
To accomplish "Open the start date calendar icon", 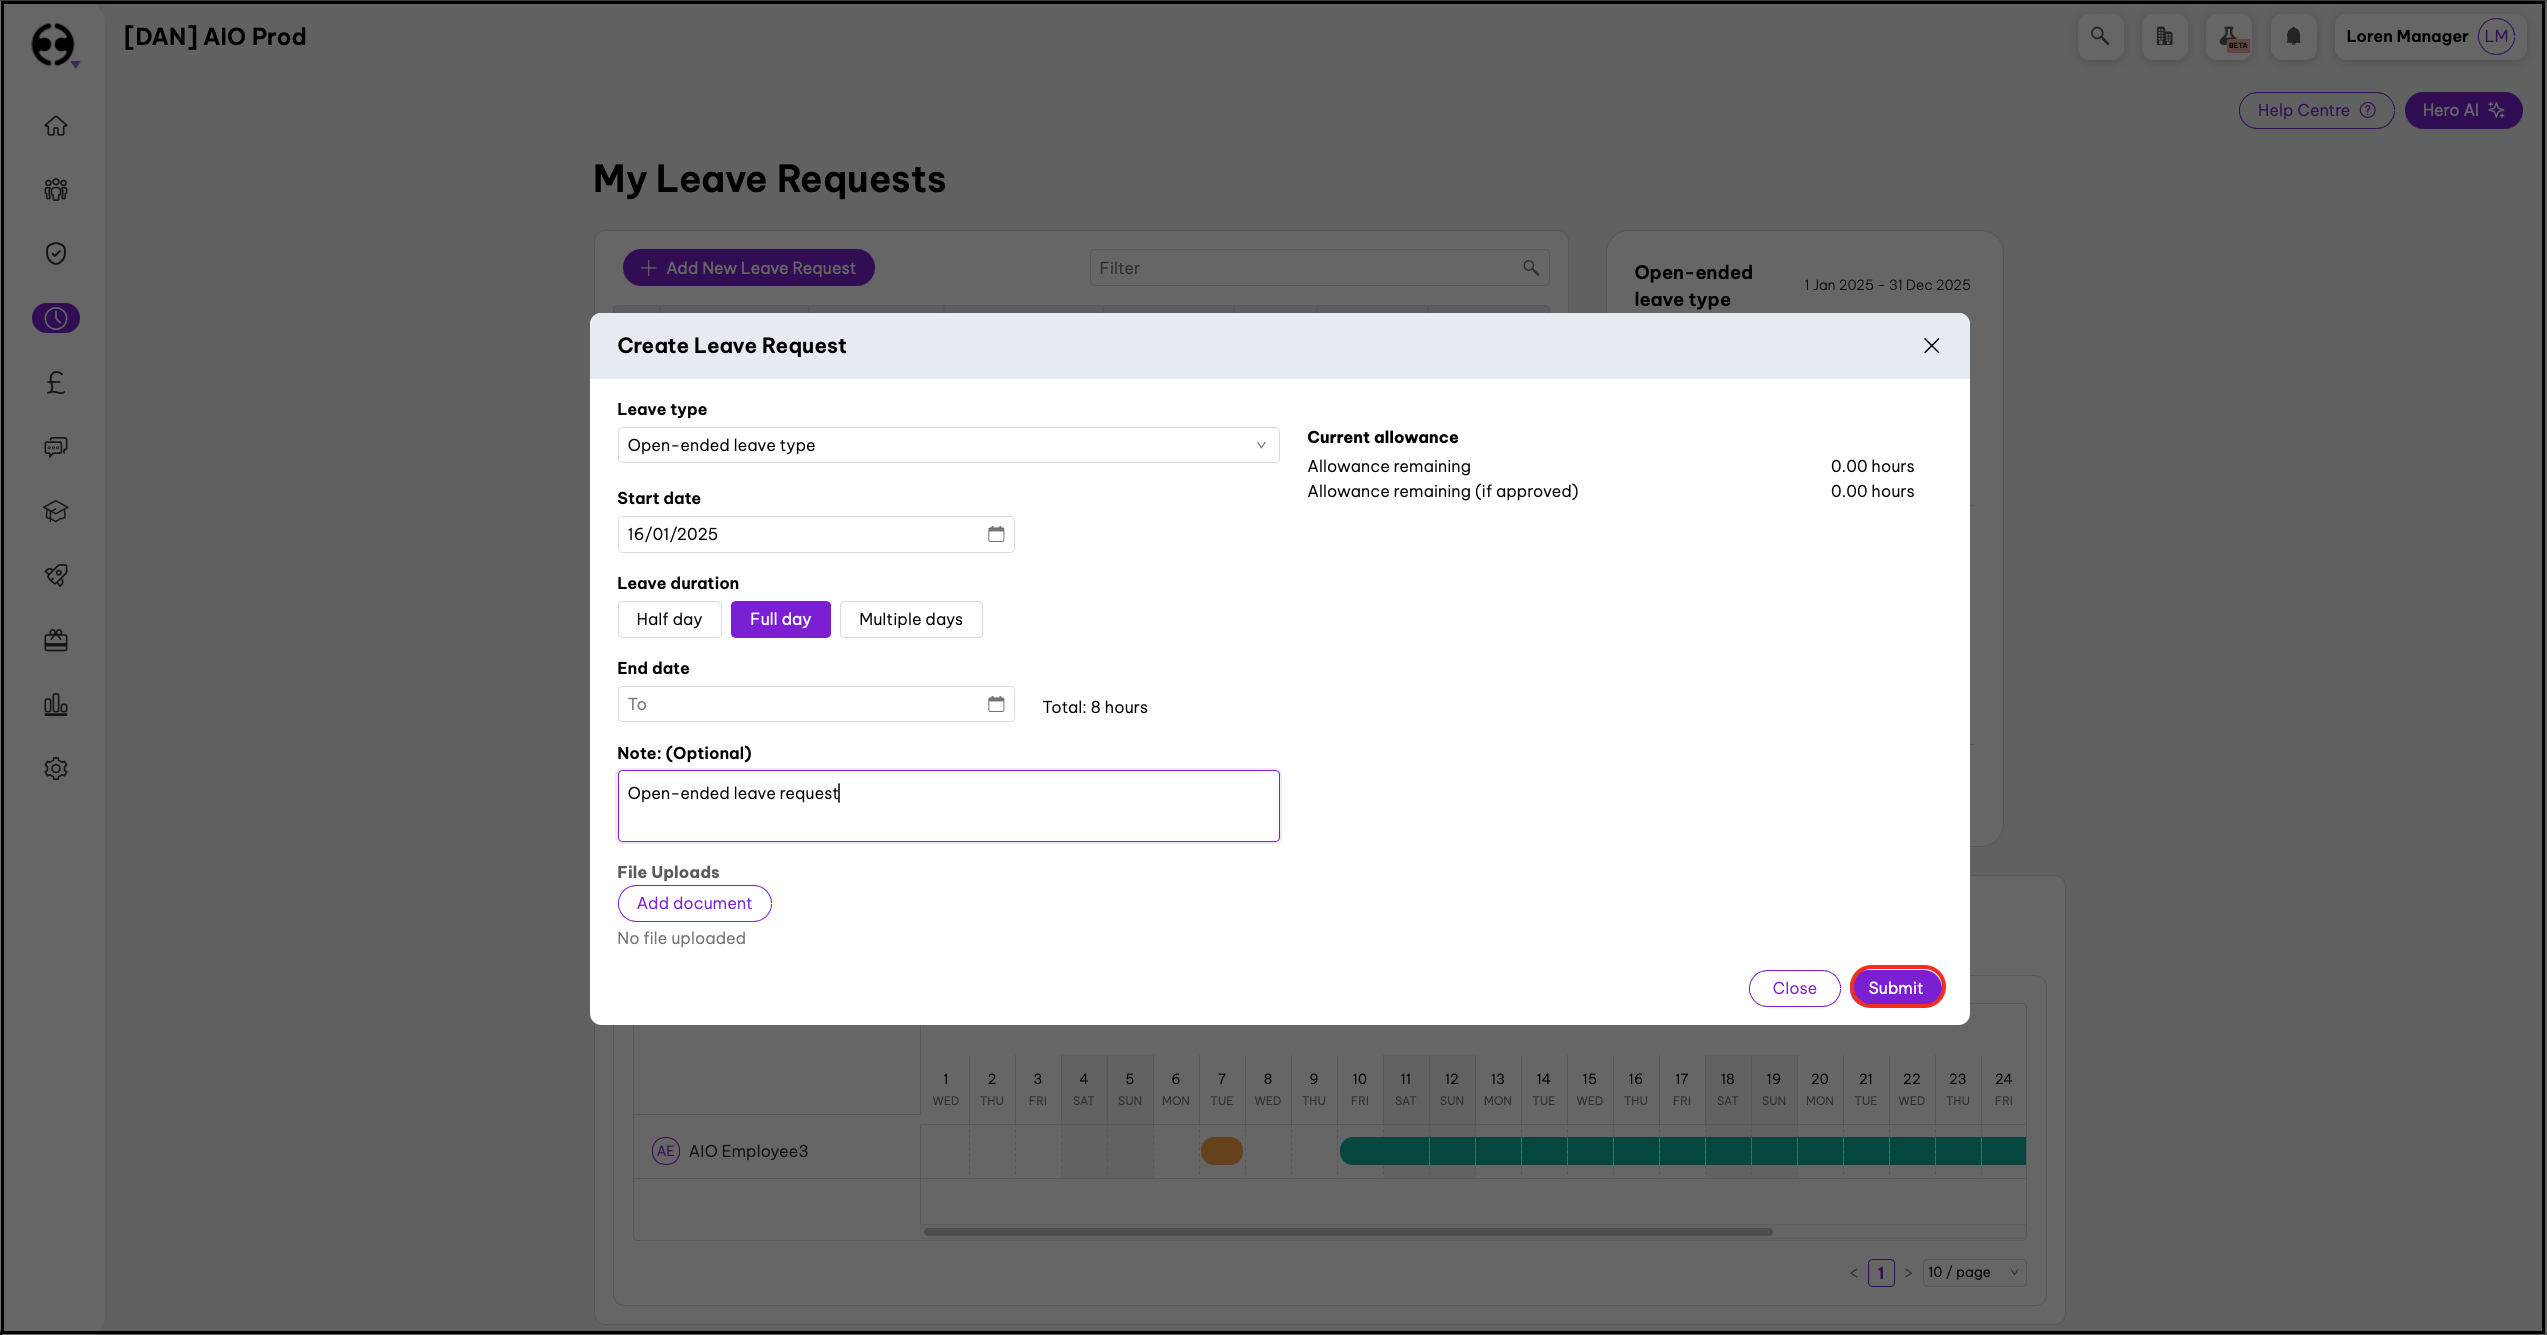I will point(996,534).
